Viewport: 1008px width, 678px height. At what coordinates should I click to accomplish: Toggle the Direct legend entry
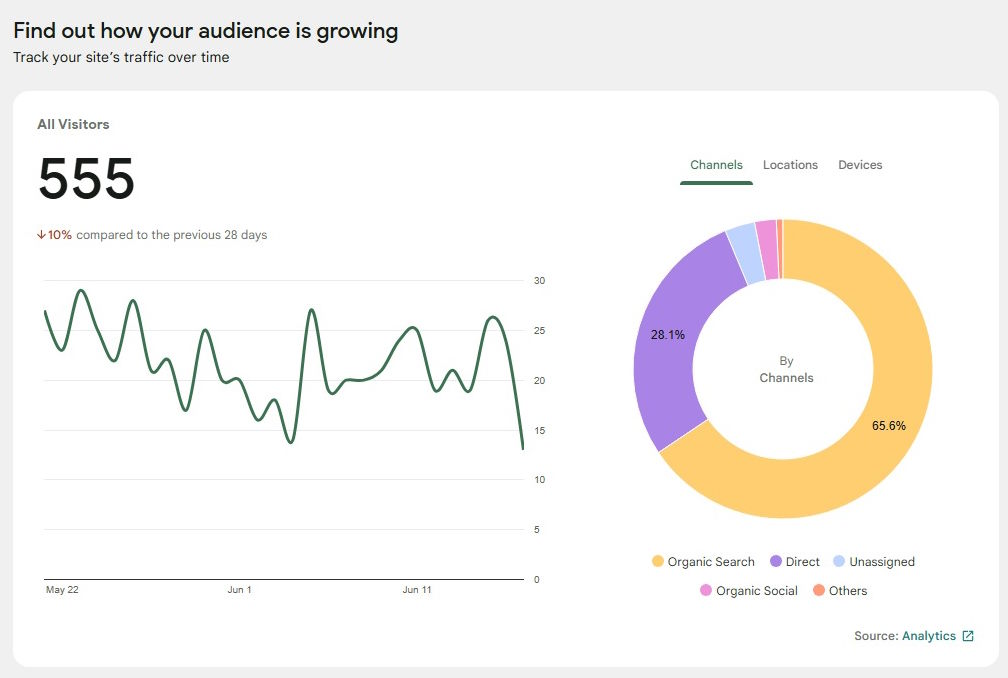795,561
